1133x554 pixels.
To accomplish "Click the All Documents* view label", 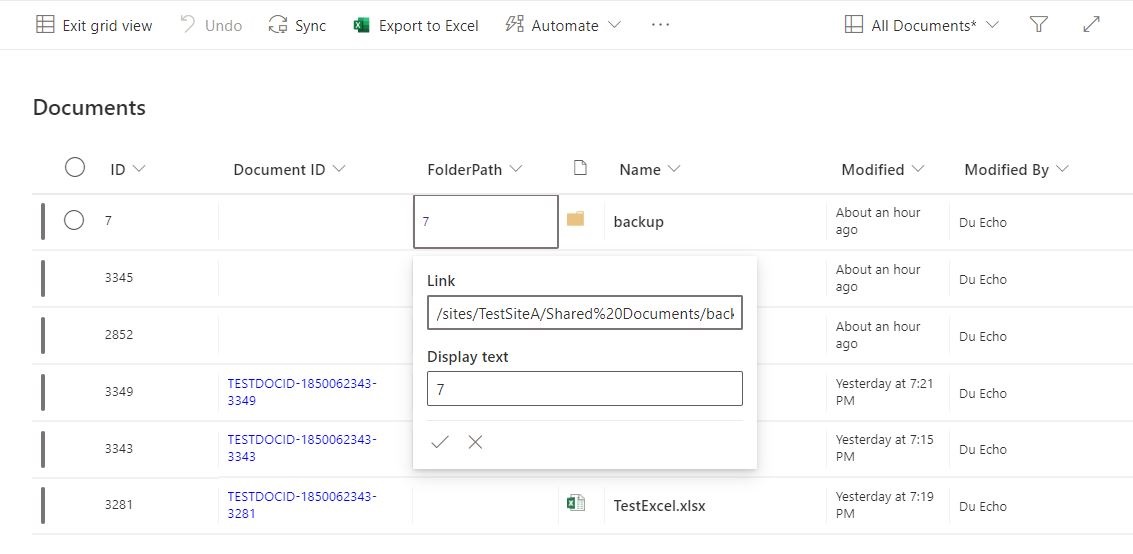I will pyautogui.click(x=924, y=26).
